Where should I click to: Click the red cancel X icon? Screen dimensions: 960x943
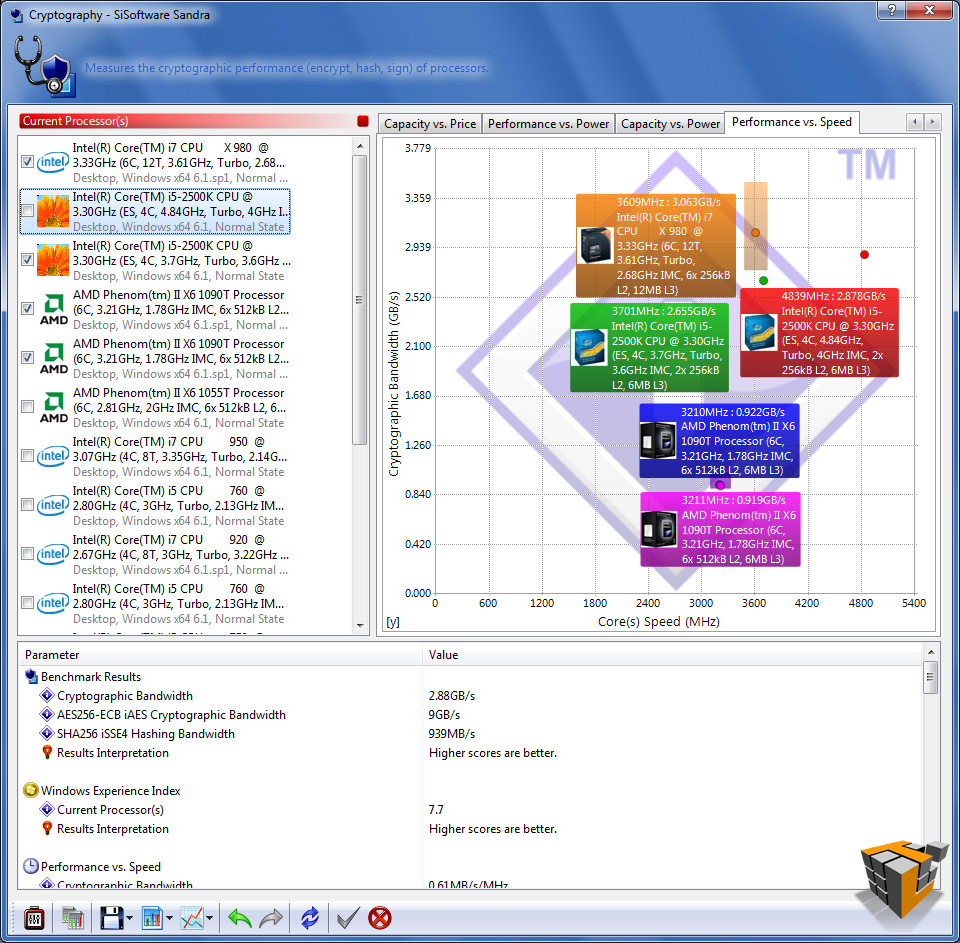[380, 918]
